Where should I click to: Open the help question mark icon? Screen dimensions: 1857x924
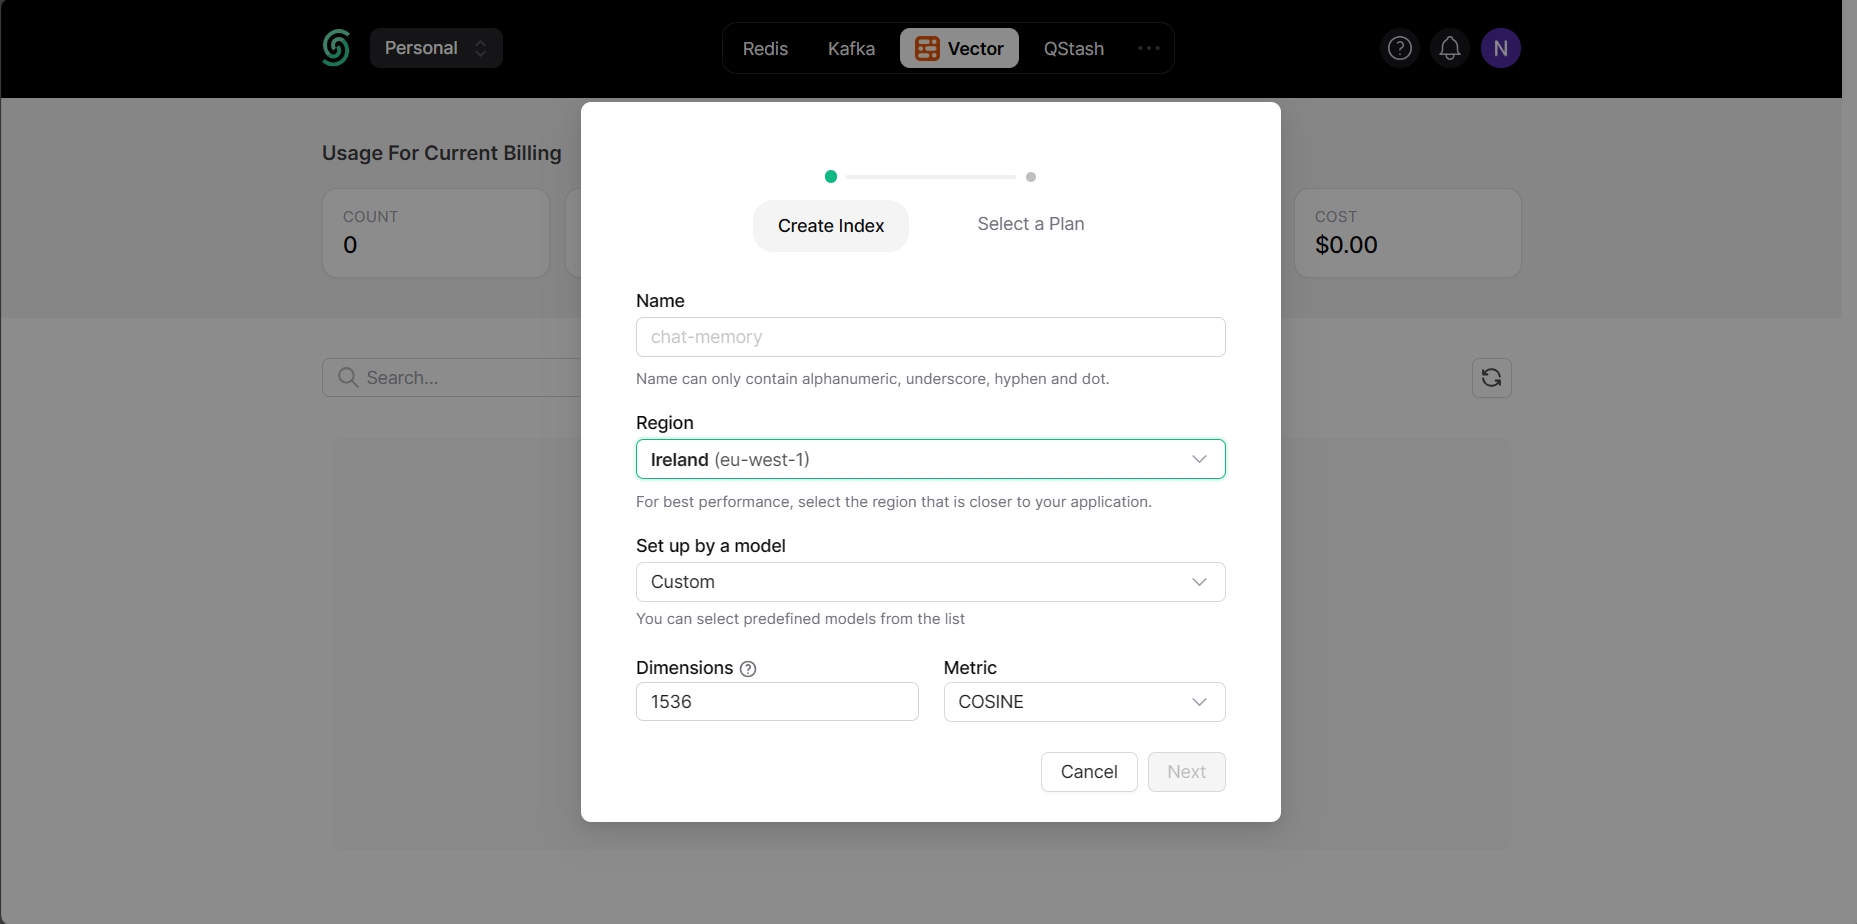(x=1399, y=48)
